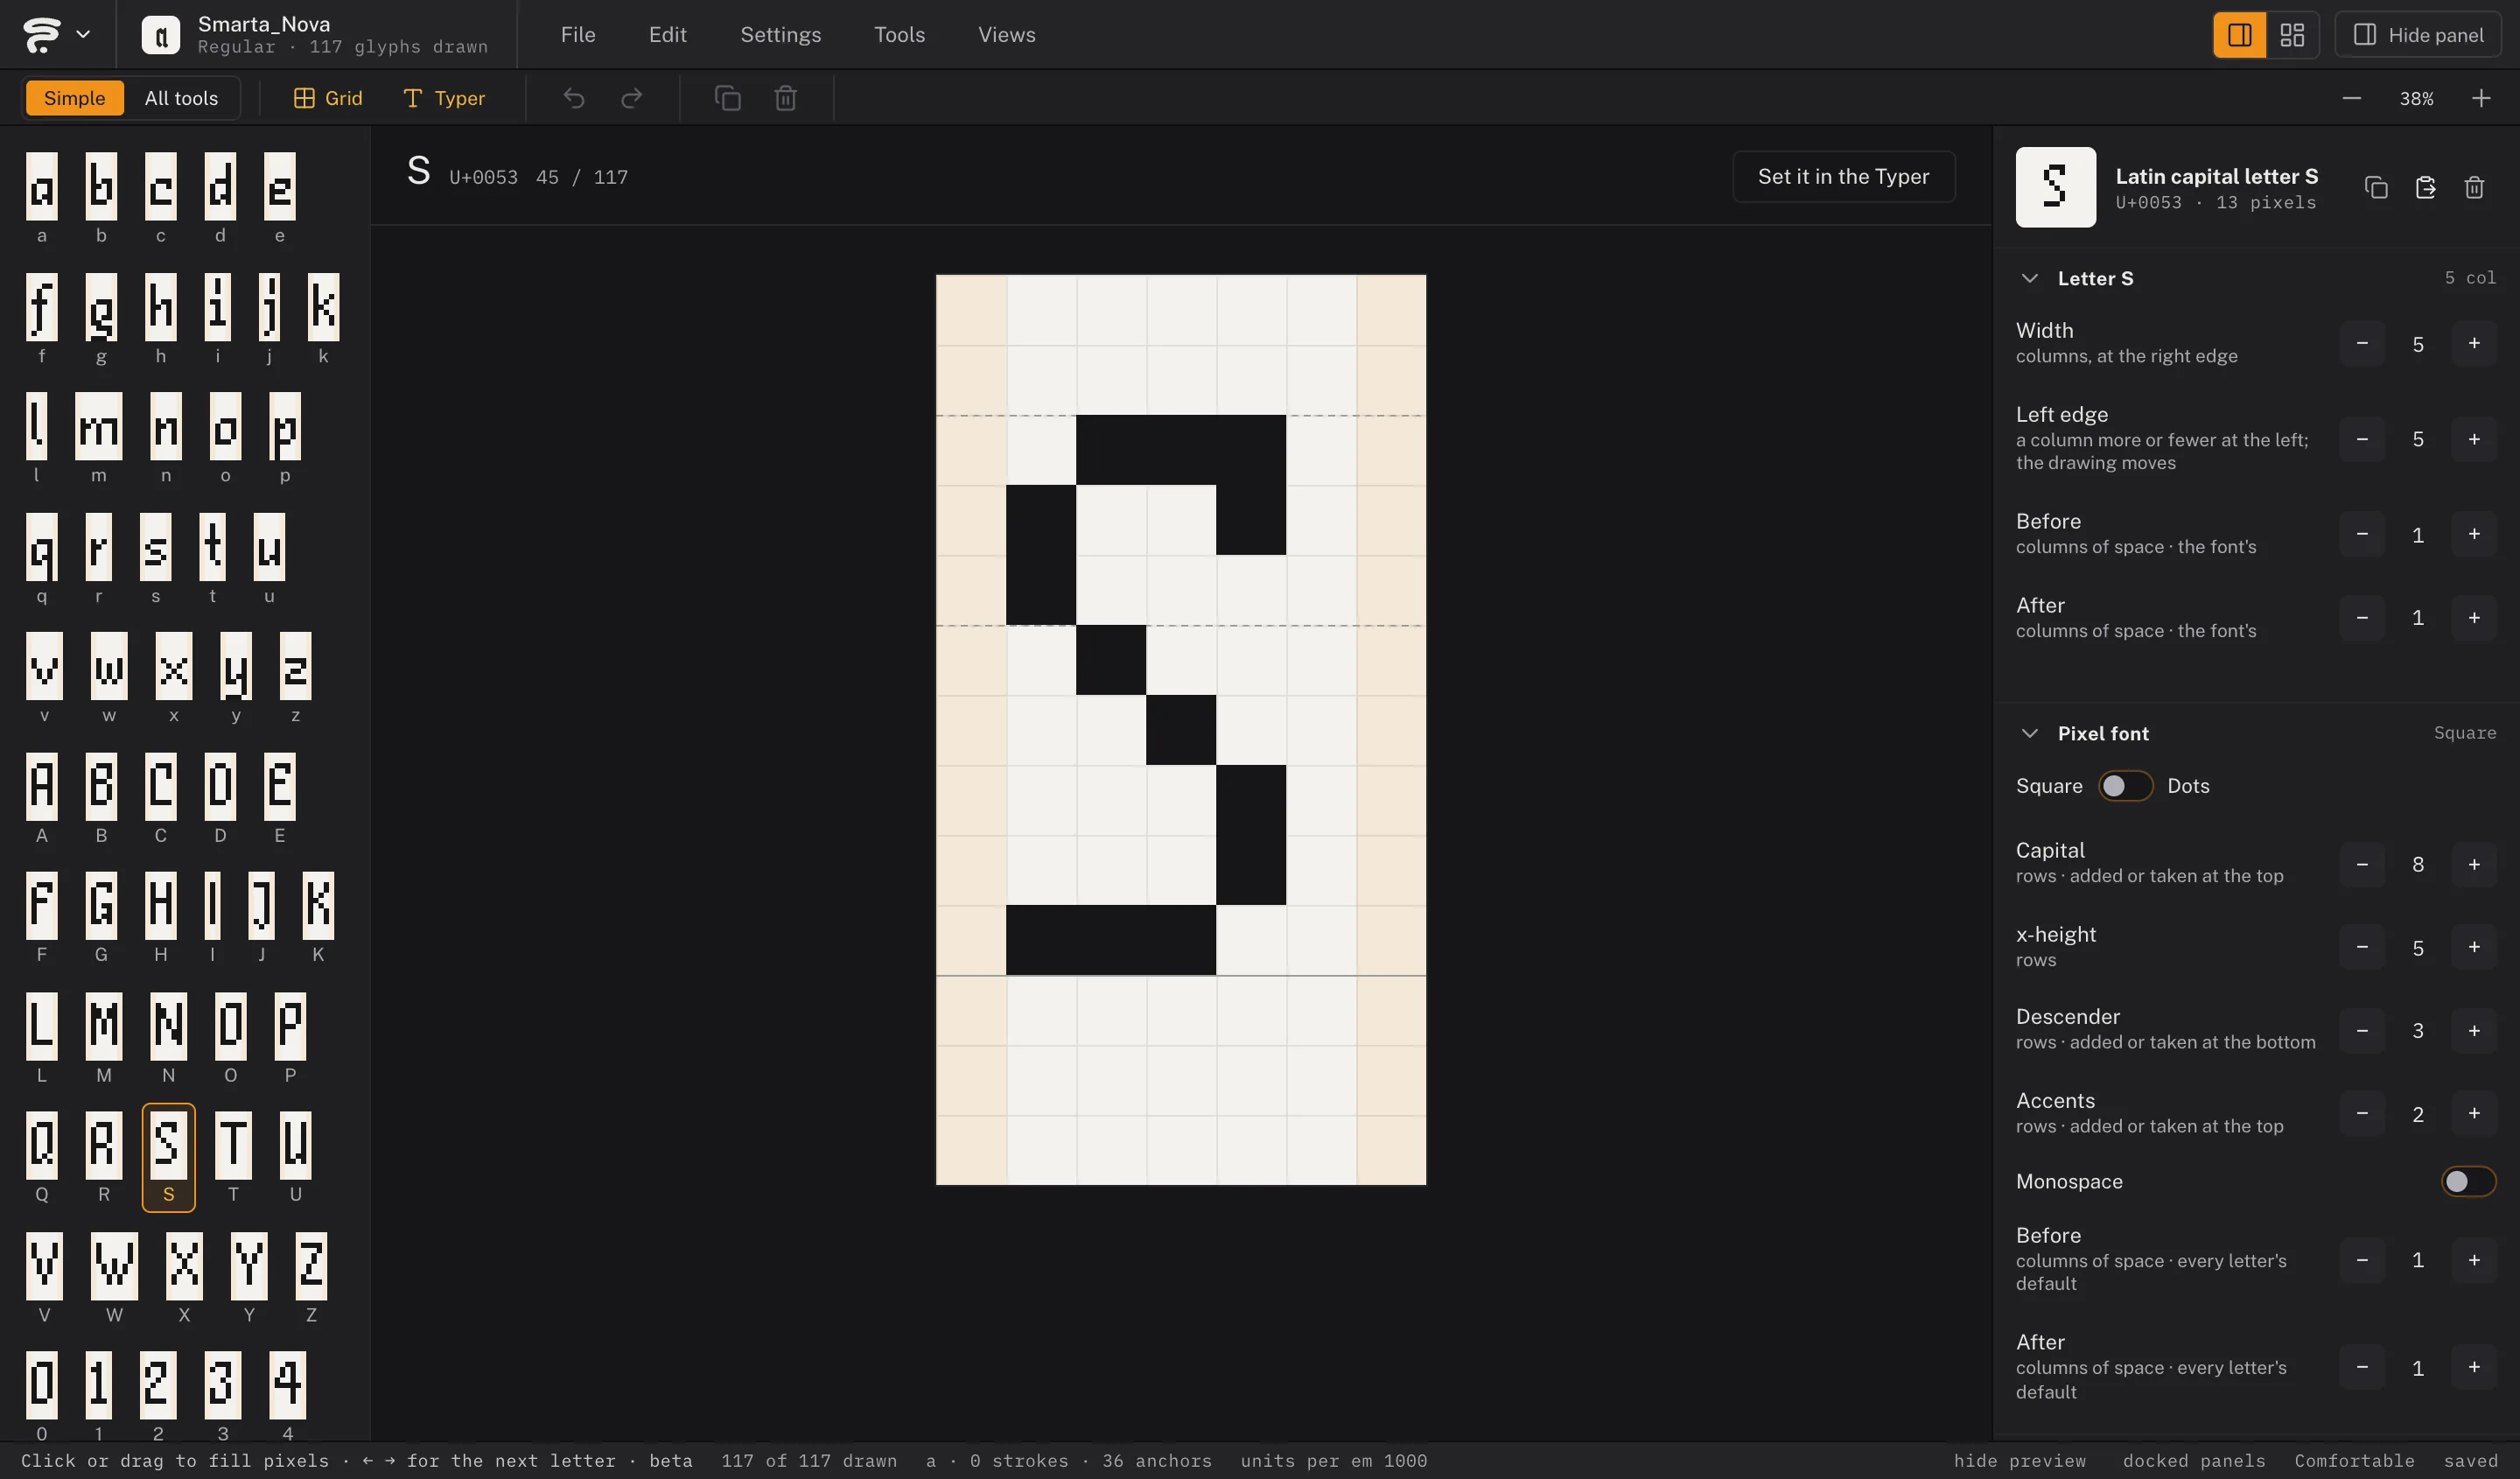Copy glyph icon in Letter S header

[x=2377, y=187]
